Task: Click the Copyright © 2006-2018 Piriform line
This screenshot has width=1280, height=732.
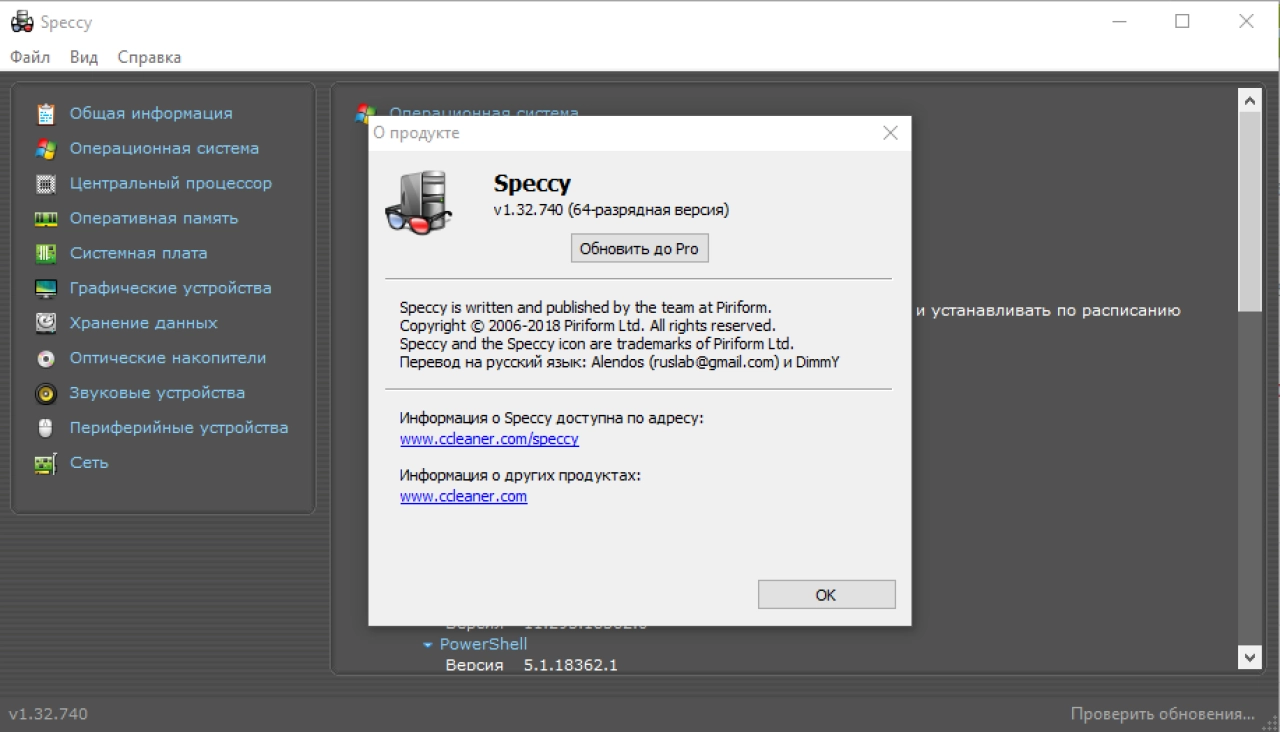Action: pos(587,326)
